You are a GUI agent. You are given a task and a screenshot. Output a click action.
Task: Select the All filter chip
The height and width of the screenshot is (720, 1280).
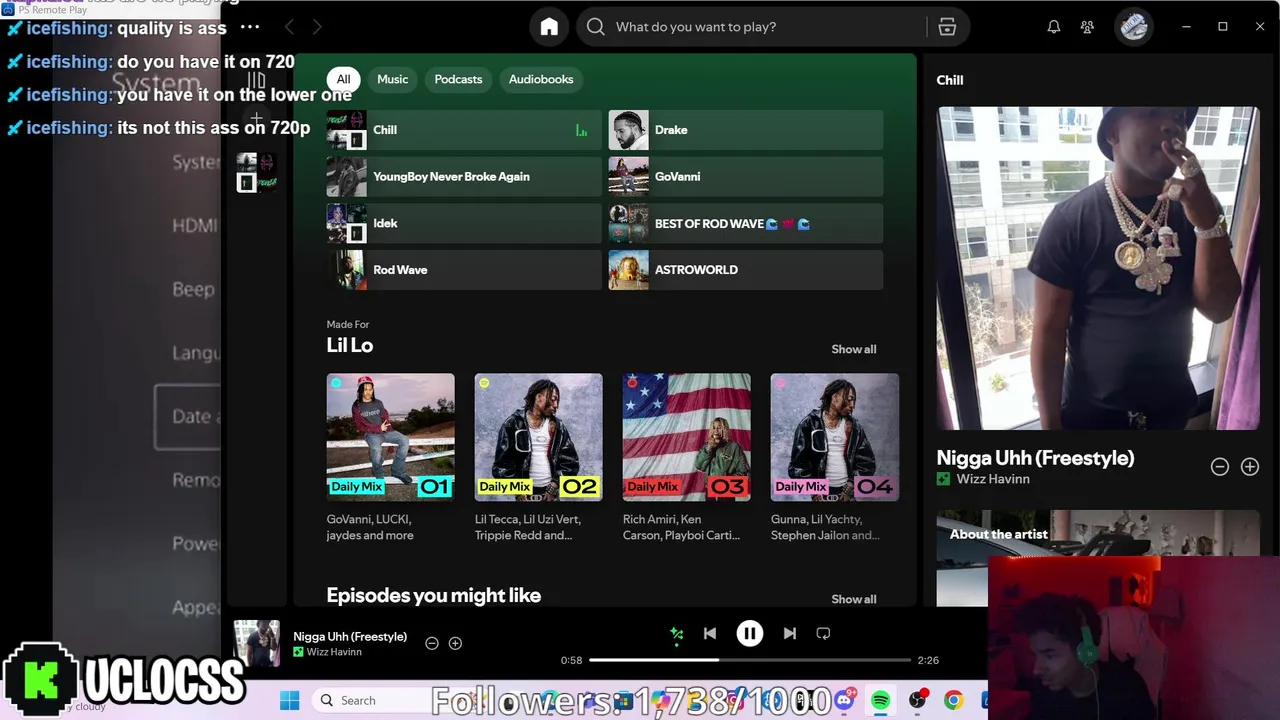pyautogui.click(x=343, y=79)
